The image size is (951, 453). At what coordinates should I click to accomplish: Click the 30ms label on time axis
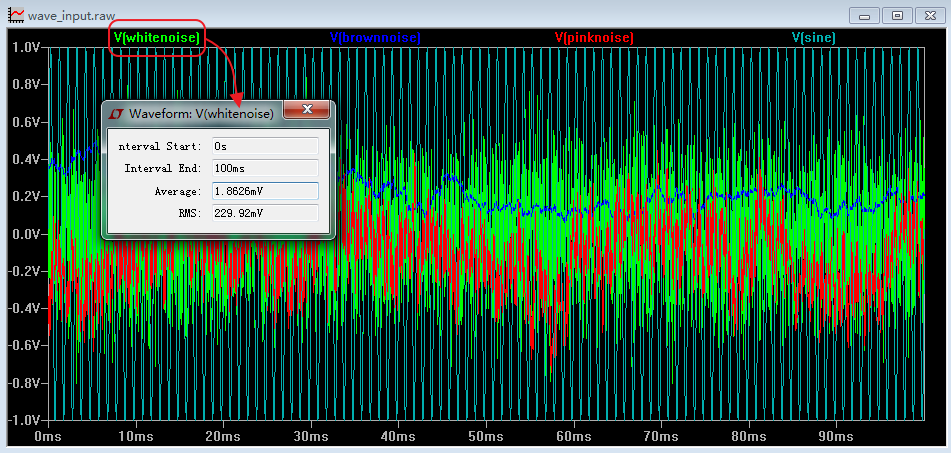point(311,437)
